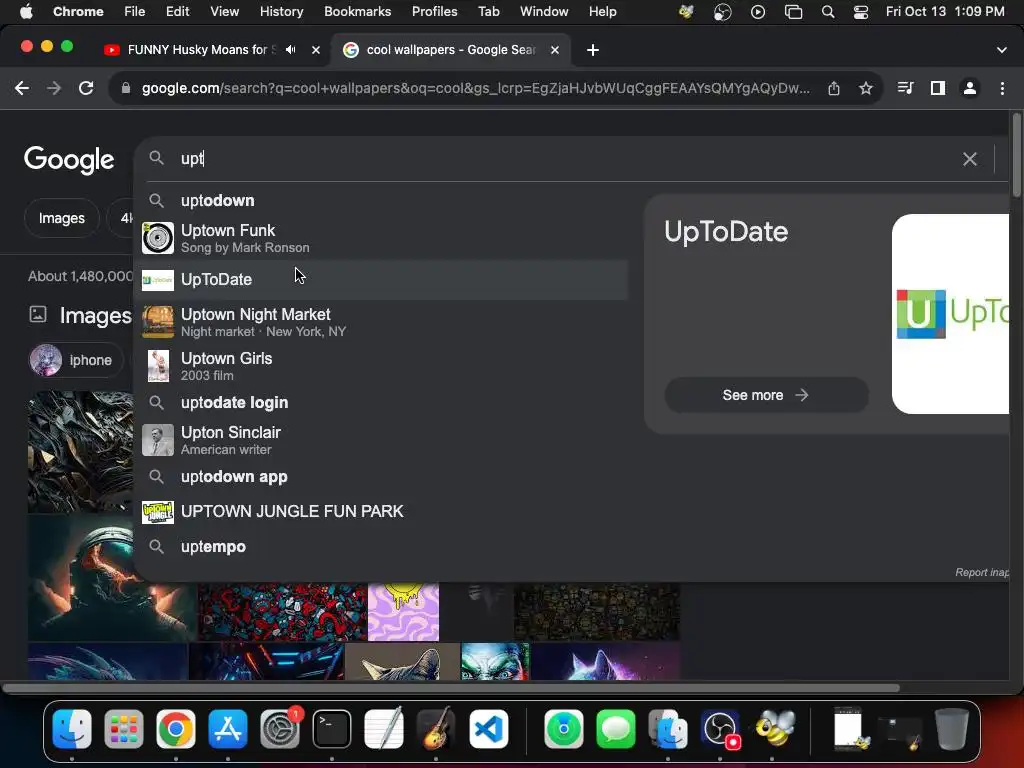Go back using the browser back arrow
1024x768 pixels.
click(x=22, y=88)
